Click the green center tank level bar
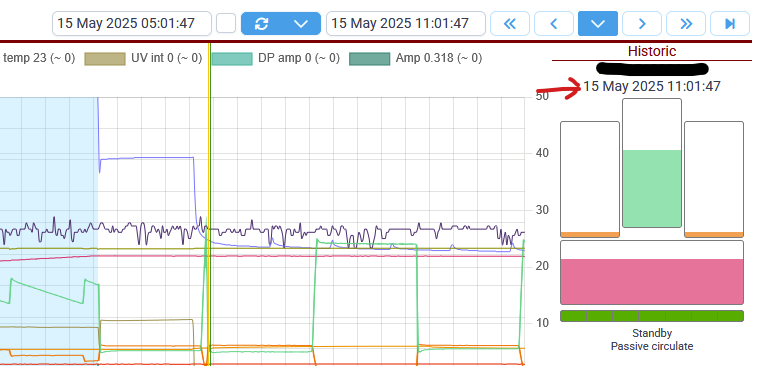The width and height of the screenshot is (757, 366). (x=652, y=188)
